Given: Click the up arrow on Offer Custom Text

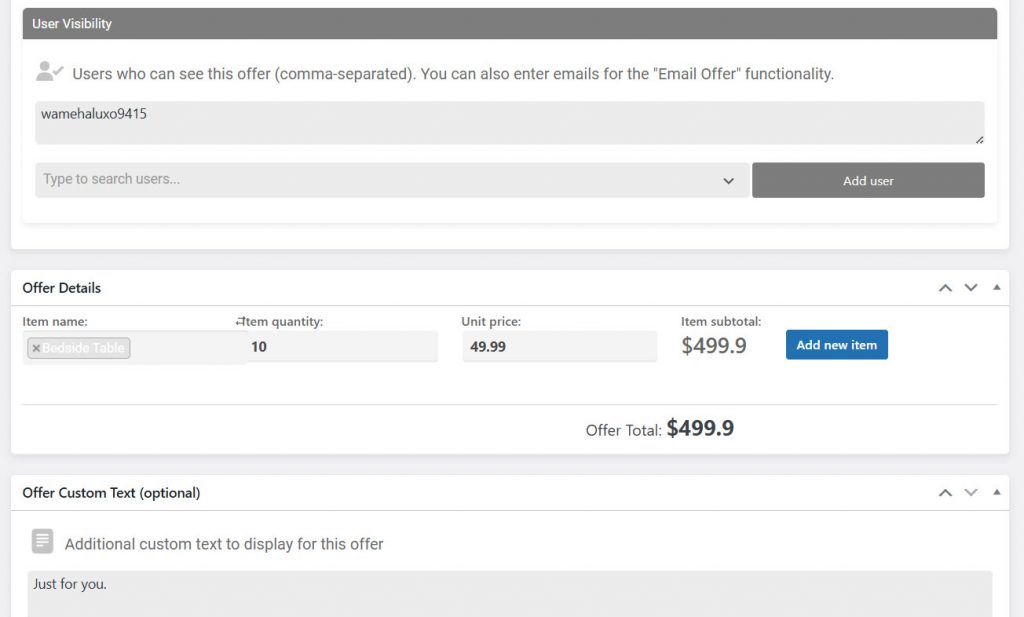Looking at the screenshot, I should click(x=944, y=492).
